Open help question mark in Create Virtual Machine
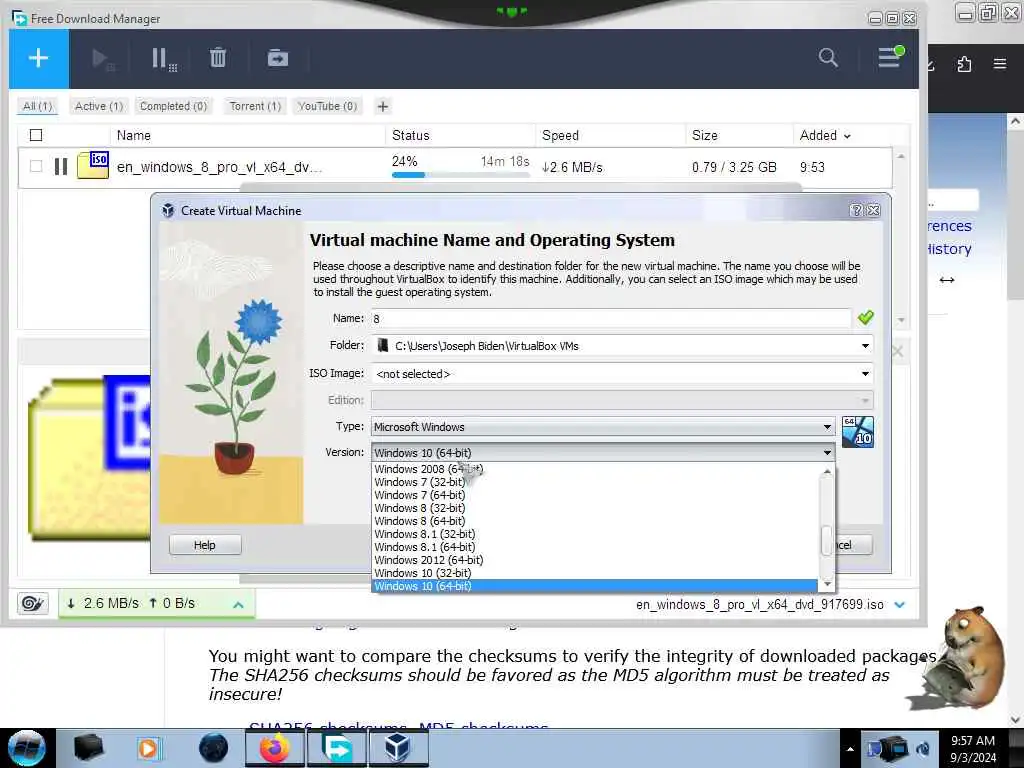Image resolution: width=1024 pixels, height=768 pixels. pos(856,210)
